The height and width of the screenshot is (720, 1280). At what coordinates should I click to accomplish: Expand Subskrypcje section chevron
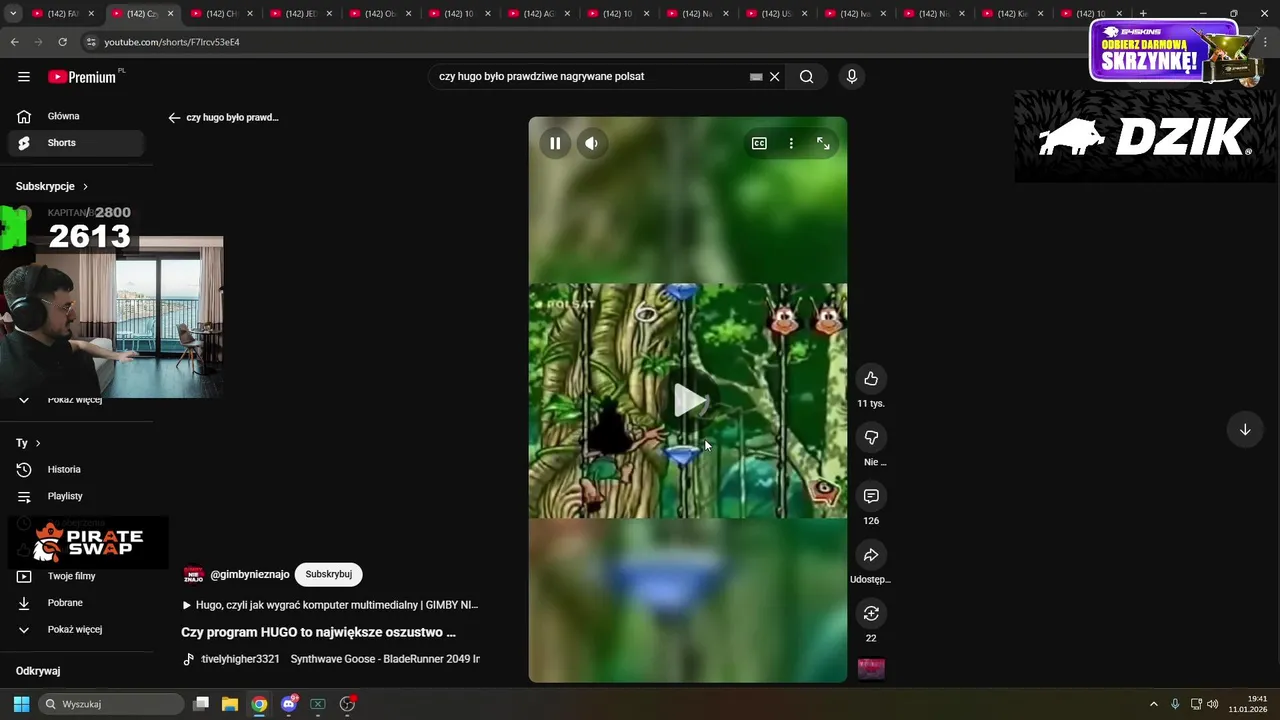[x=85, y=186]
